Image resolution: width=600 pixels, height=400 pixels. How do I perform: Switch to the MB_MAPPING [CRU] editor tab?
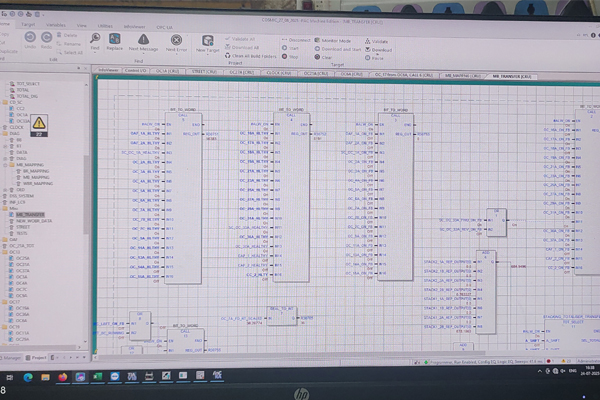pyautogui.click(x=463, y=75)
